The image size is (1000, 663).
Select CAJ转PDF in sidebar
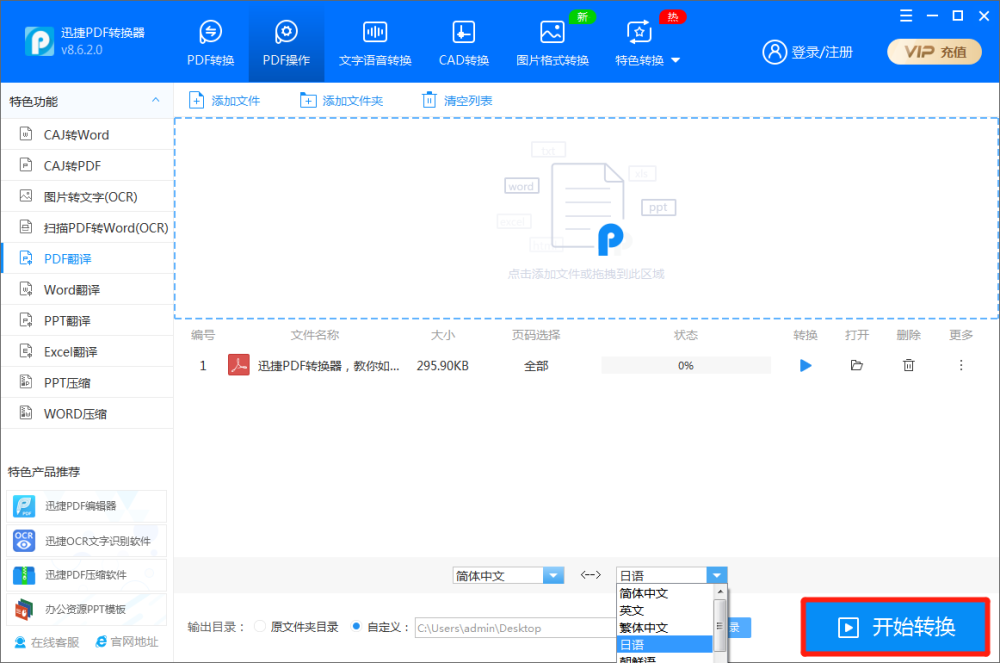[x=87, y=166]
